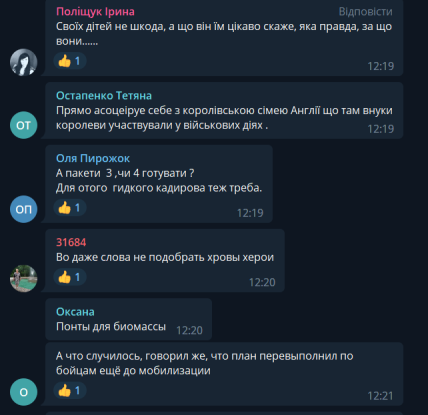This screenshot has width=428, height=415.
Task: Click the 12:19 timestamp on Оля Пирожок's message
Action: pyautogui.click(x=250, y=213)
